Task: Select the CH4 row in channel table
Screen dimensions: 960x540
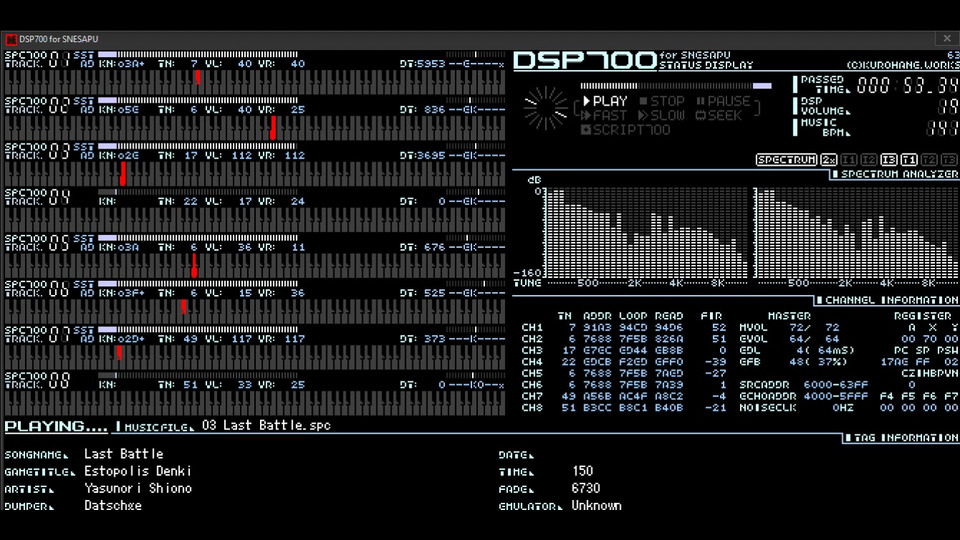Action: pos(623,362)
